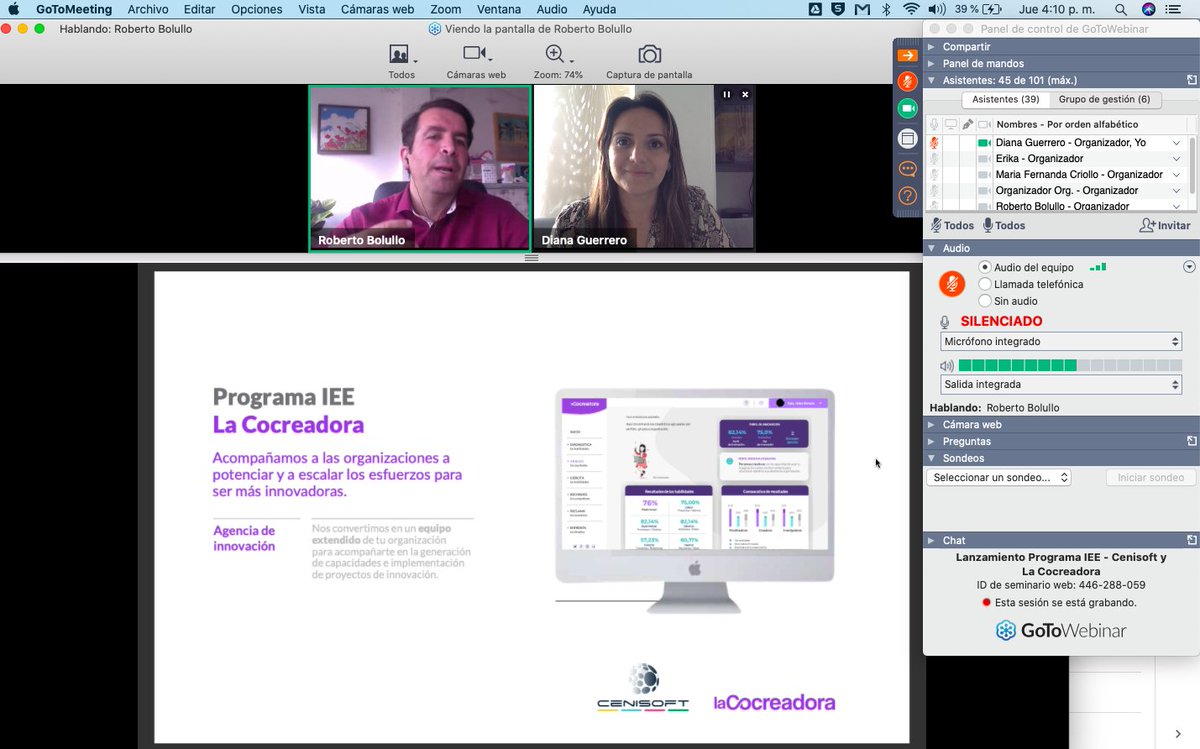Switch to Asistentes (39) tab
This screenshot has width=1200, height=749.
click(1005, 99)
